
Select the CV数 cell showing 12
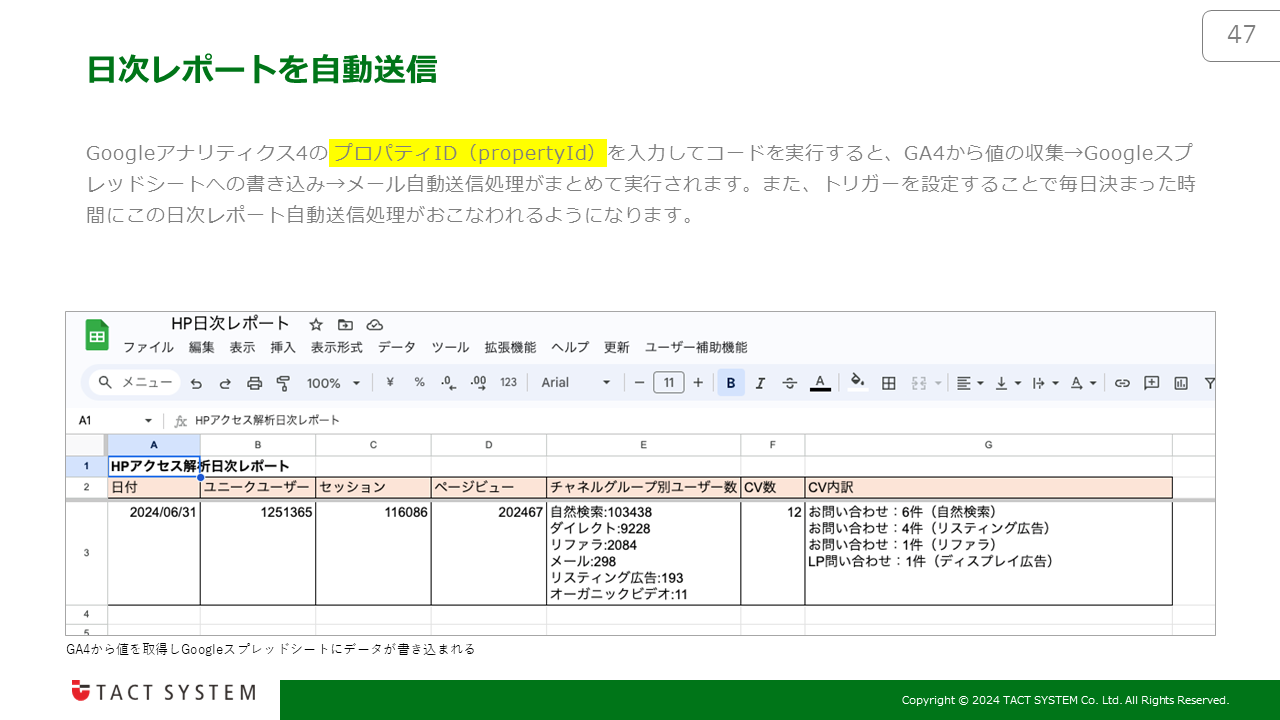[773, 553]
